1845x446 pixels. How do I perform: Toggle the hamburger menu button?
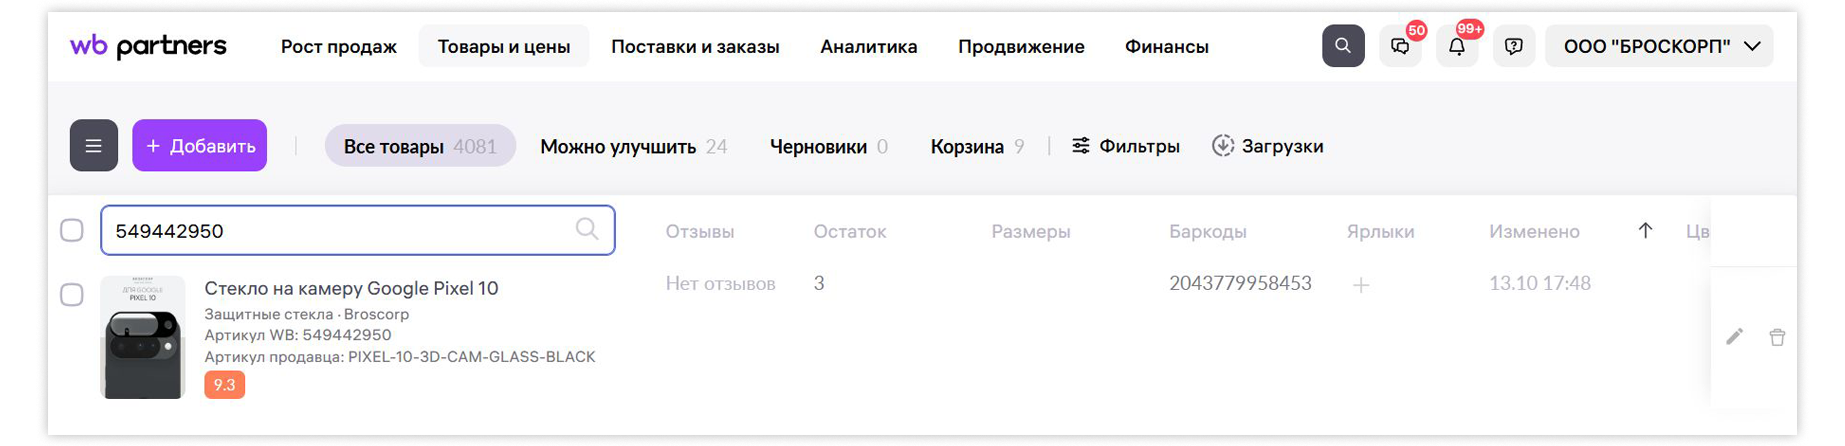click(94, 146)
